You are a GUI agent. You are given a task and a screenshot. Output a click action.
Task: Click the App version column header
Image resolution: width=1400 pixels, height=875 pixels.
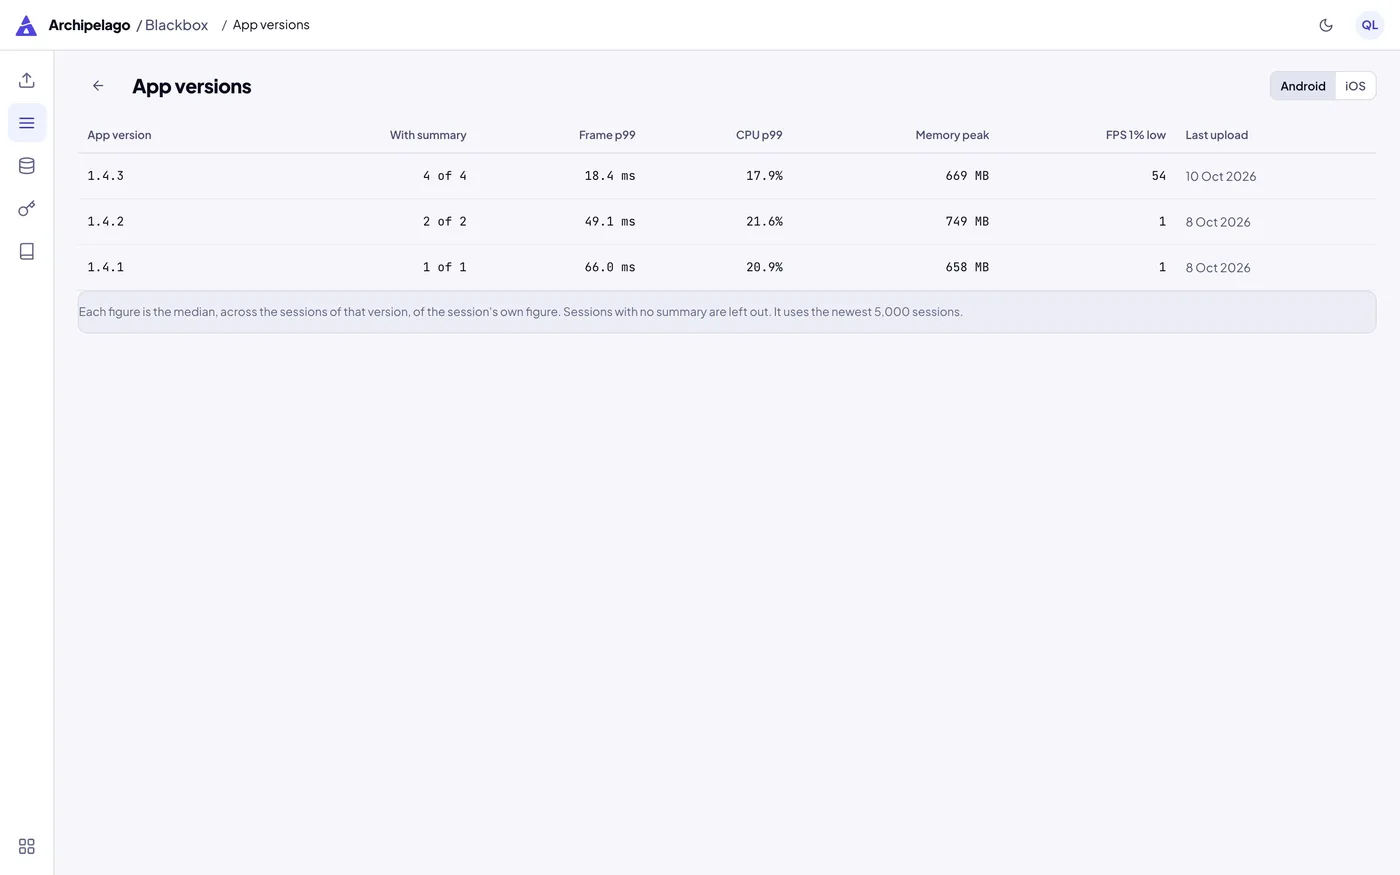tap(119, 135)
